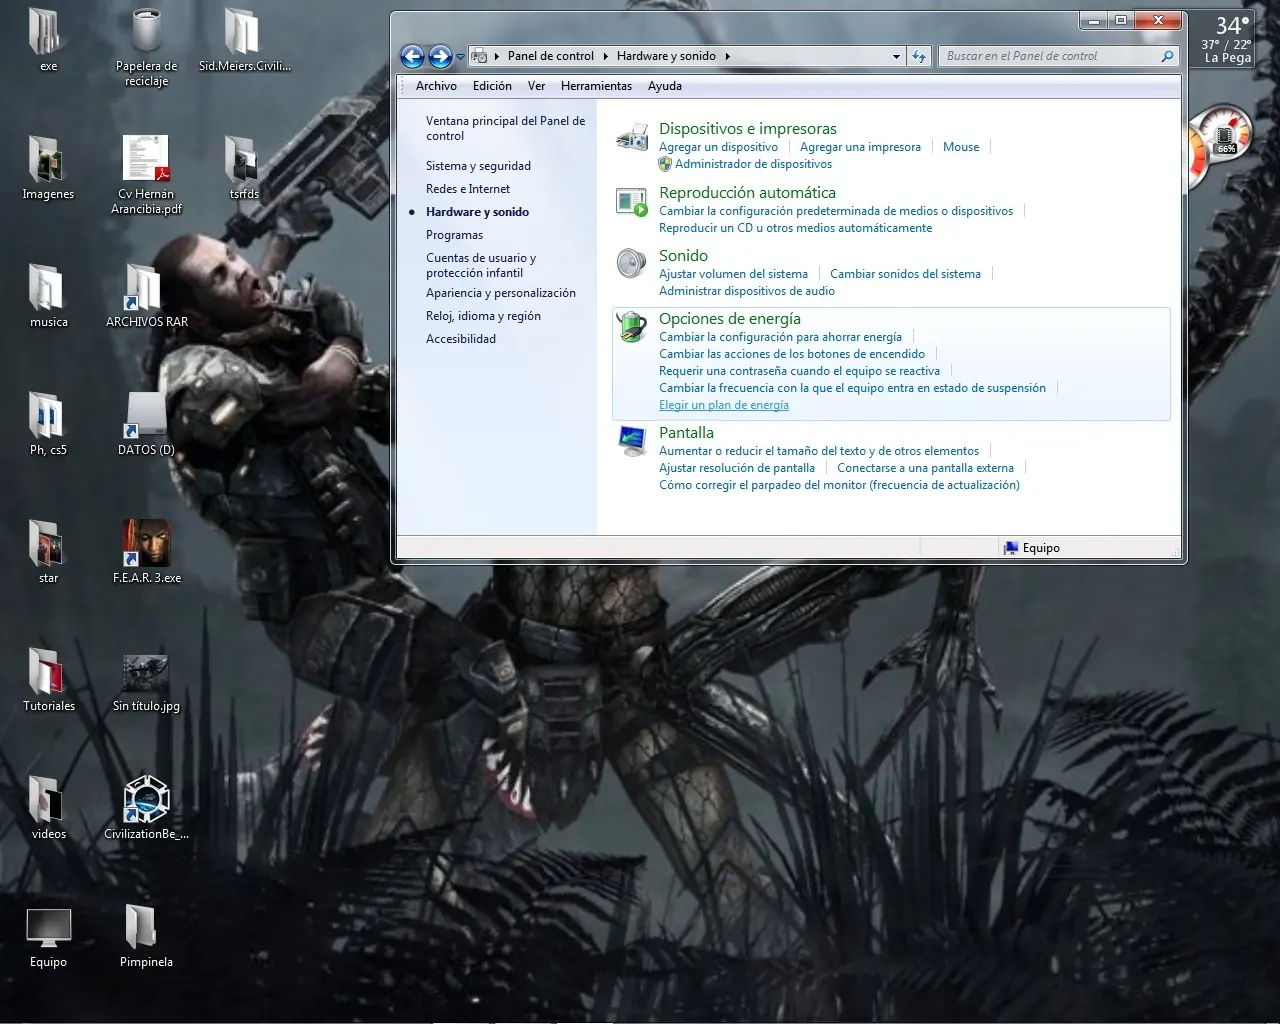Select Papelera de reciclaje desktop icon

tap(146, 47)
